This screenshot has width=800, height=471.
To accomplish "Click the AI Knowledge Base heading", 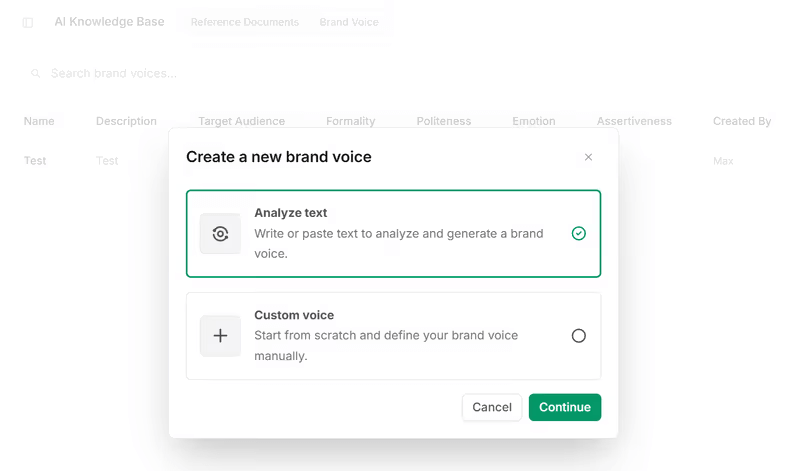I will pyautogui.click(x=109, y=22).
